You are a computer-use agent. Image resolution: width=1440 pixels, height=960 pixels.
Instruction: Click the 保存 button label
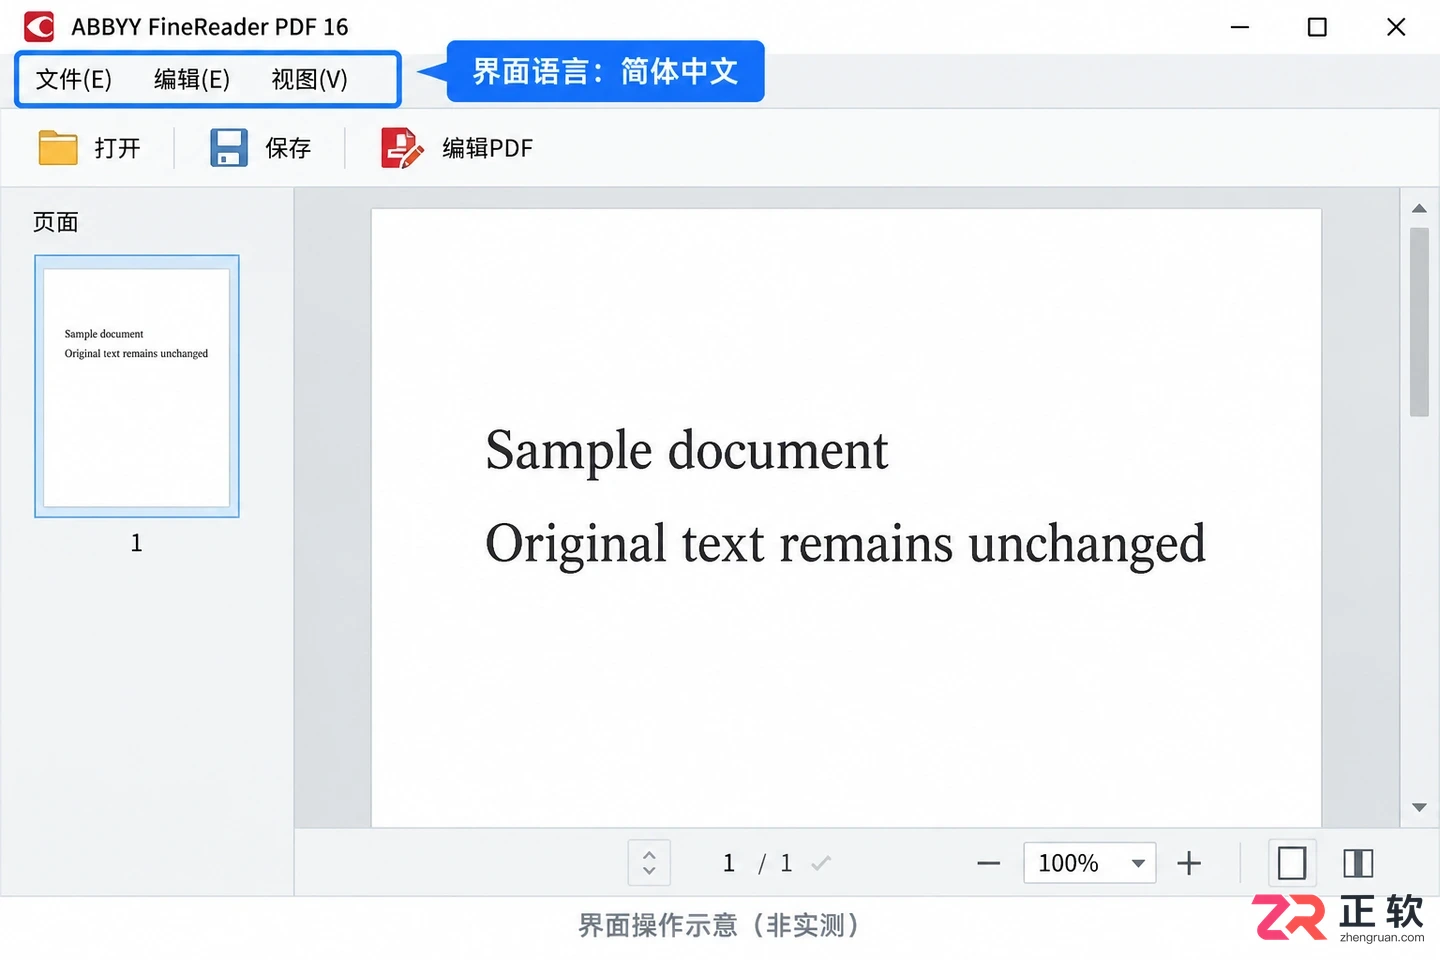pos(288,148)
